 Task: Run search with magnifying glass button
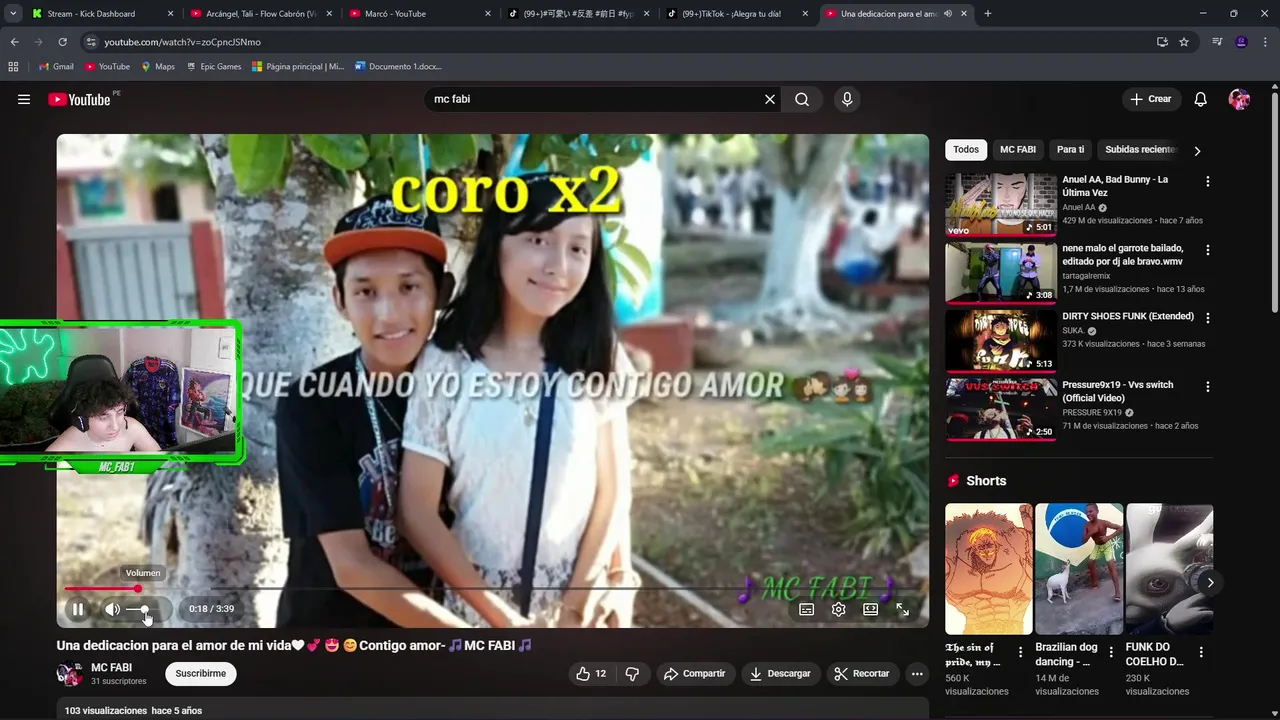(x=802, y=99)
